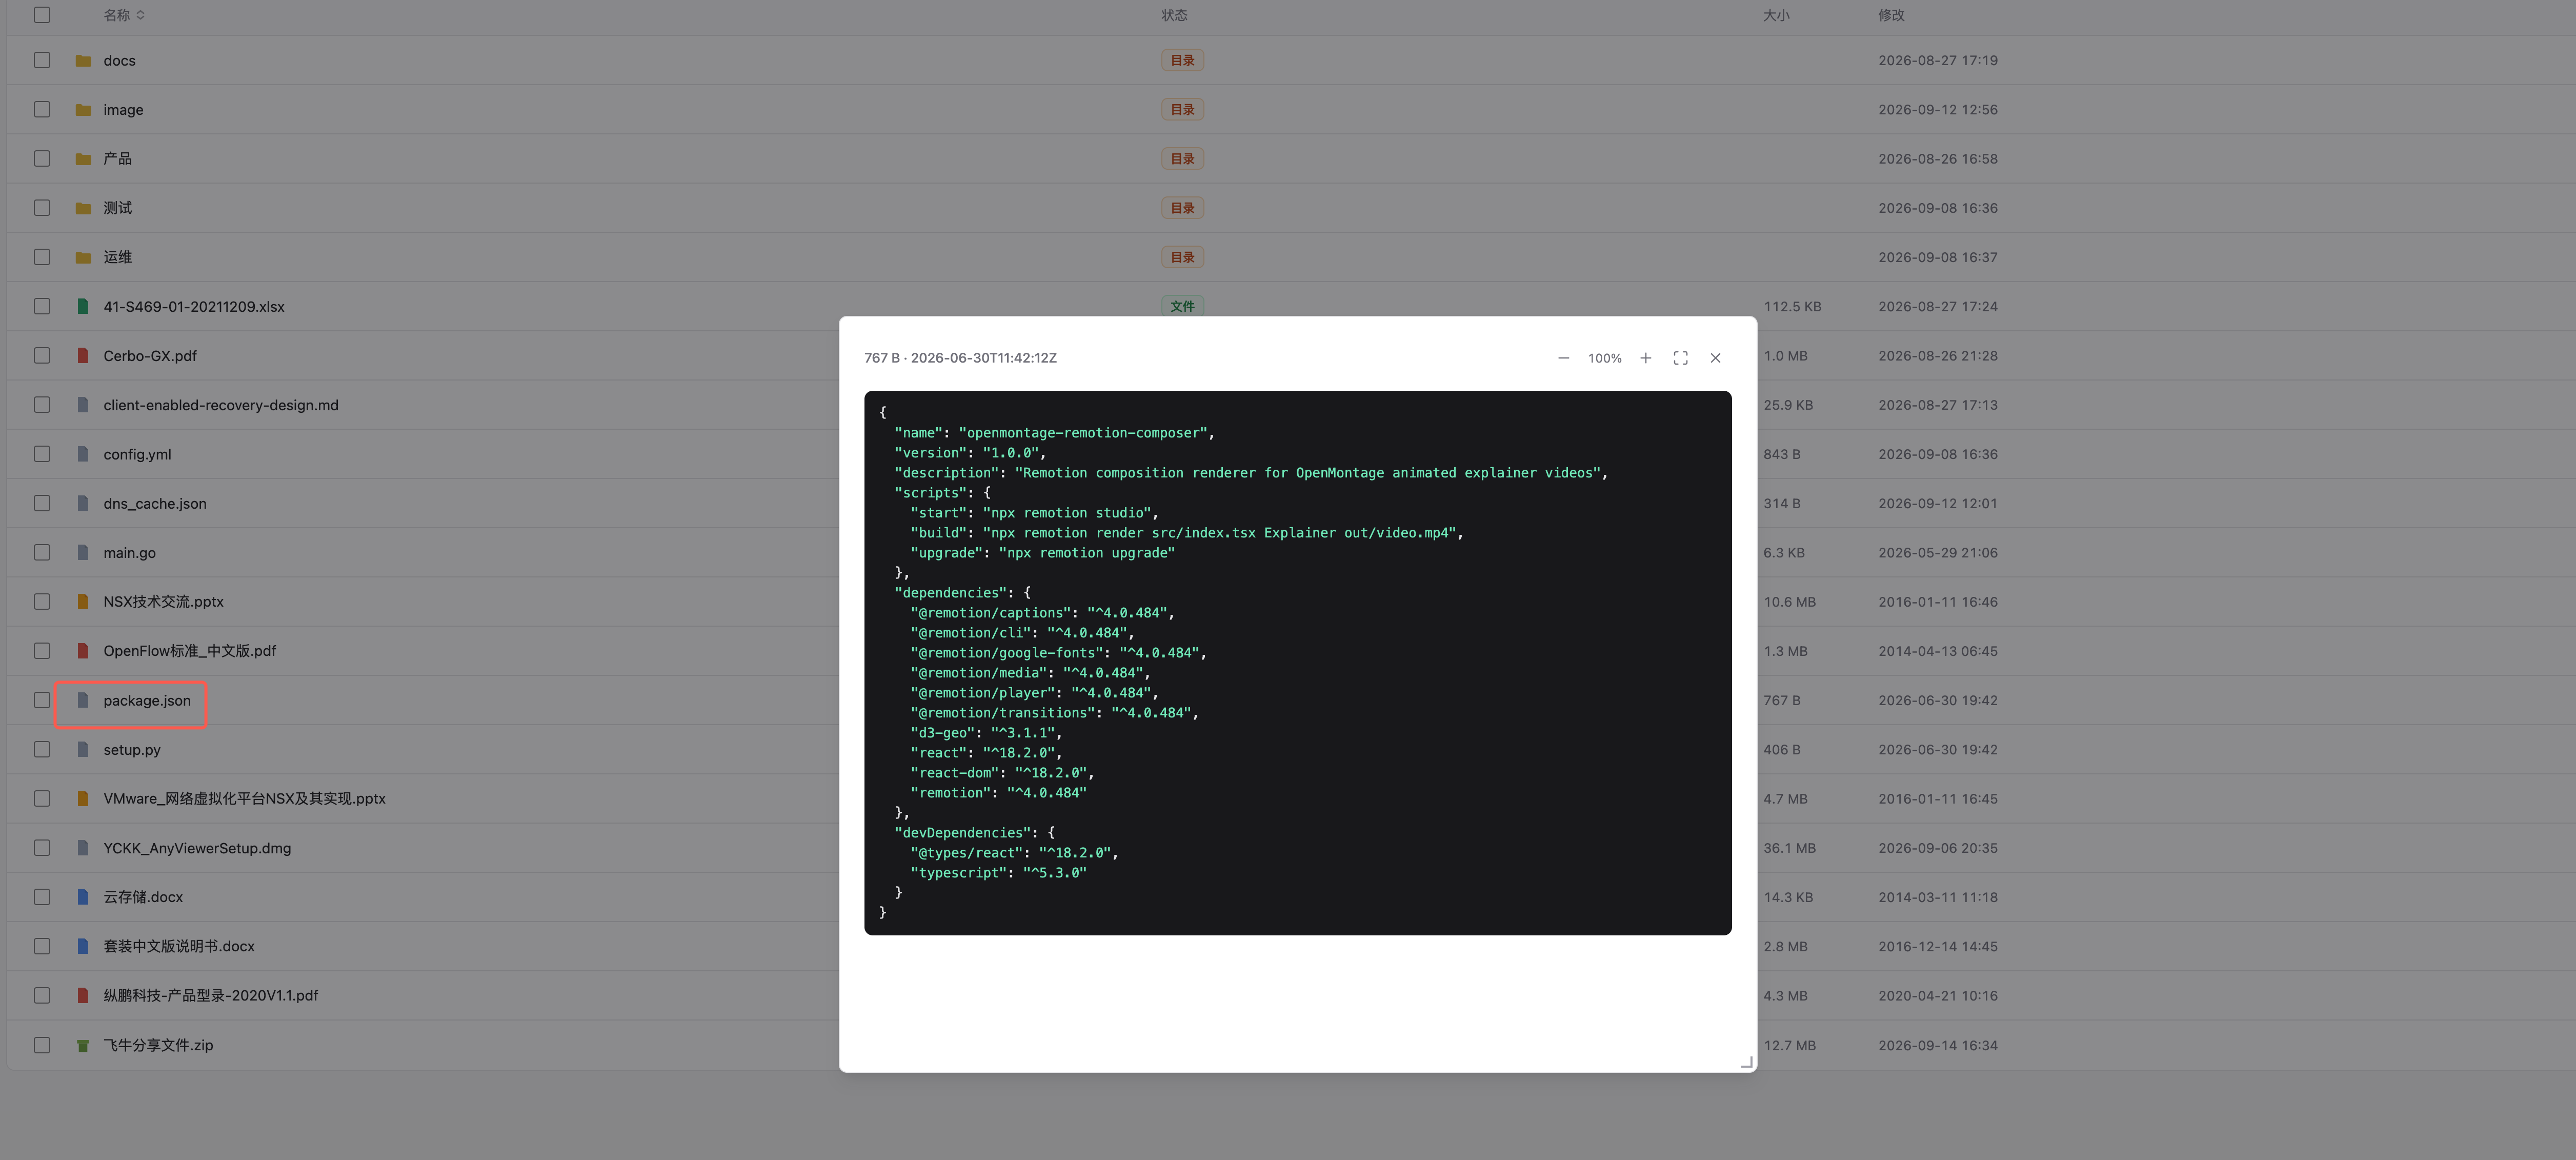This screenshot has width=2576, height=1160.
Task: Zoom in the preview with plus icon
Action: [x=1645, y=358]
